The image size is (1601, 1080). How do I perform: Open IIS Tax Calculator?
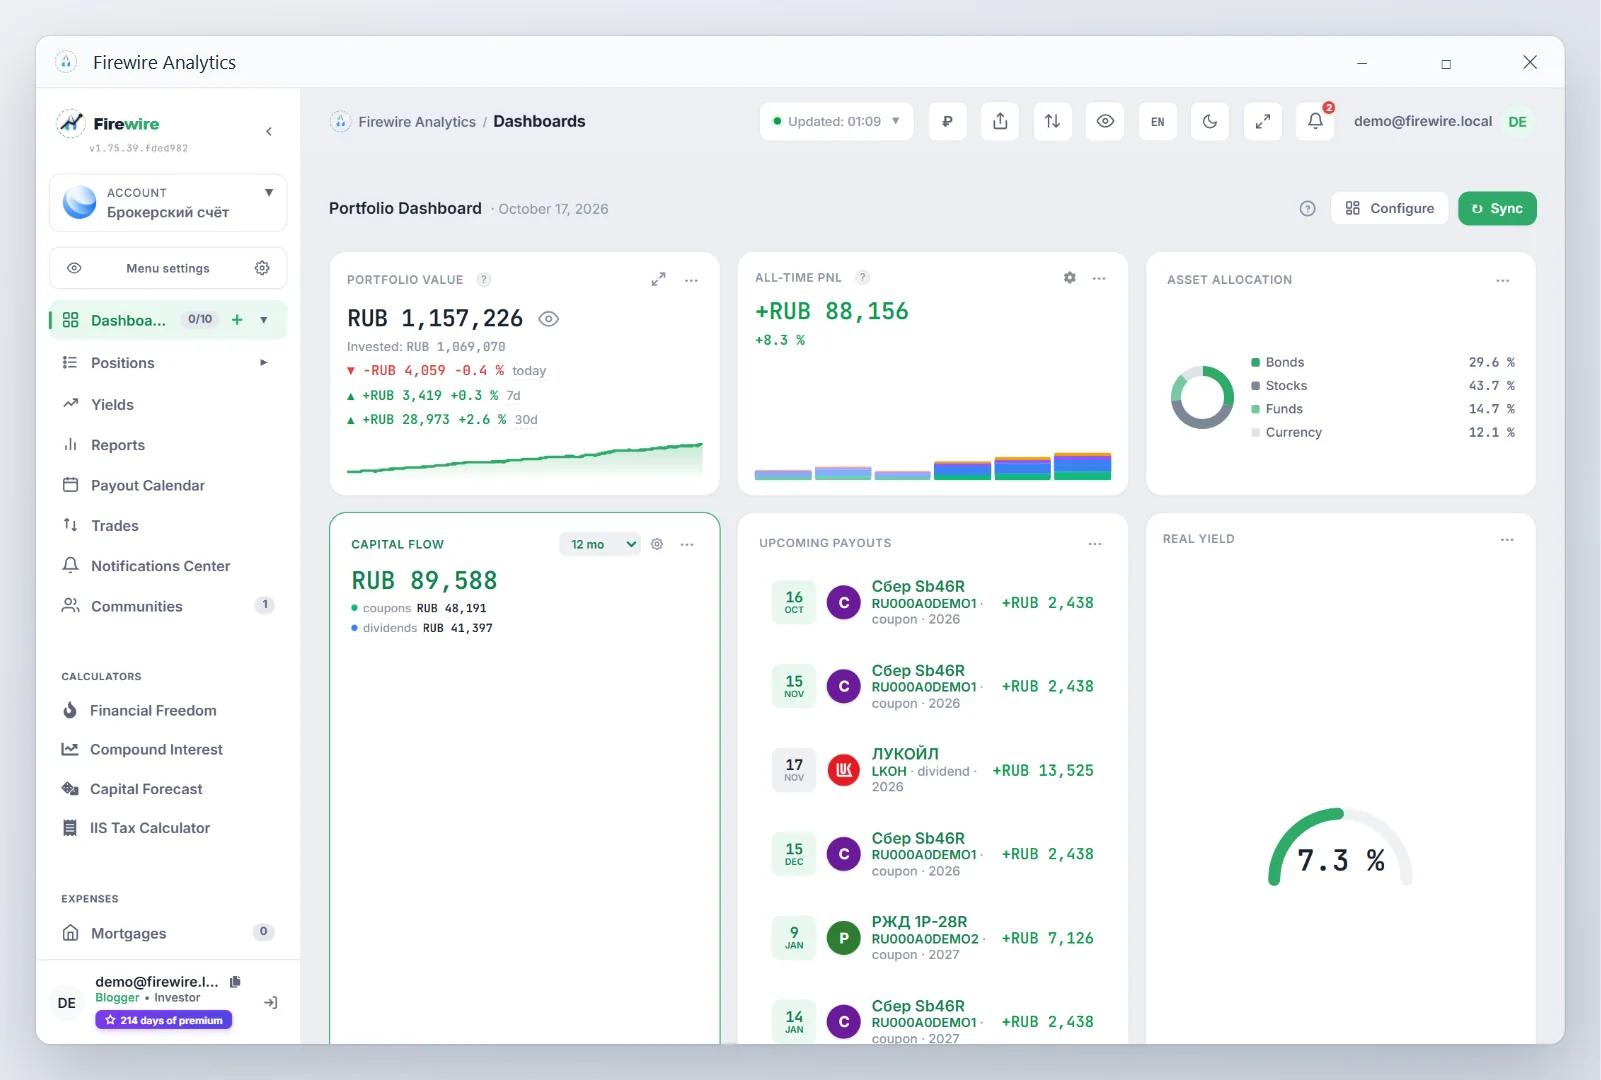tap(168, 828)
